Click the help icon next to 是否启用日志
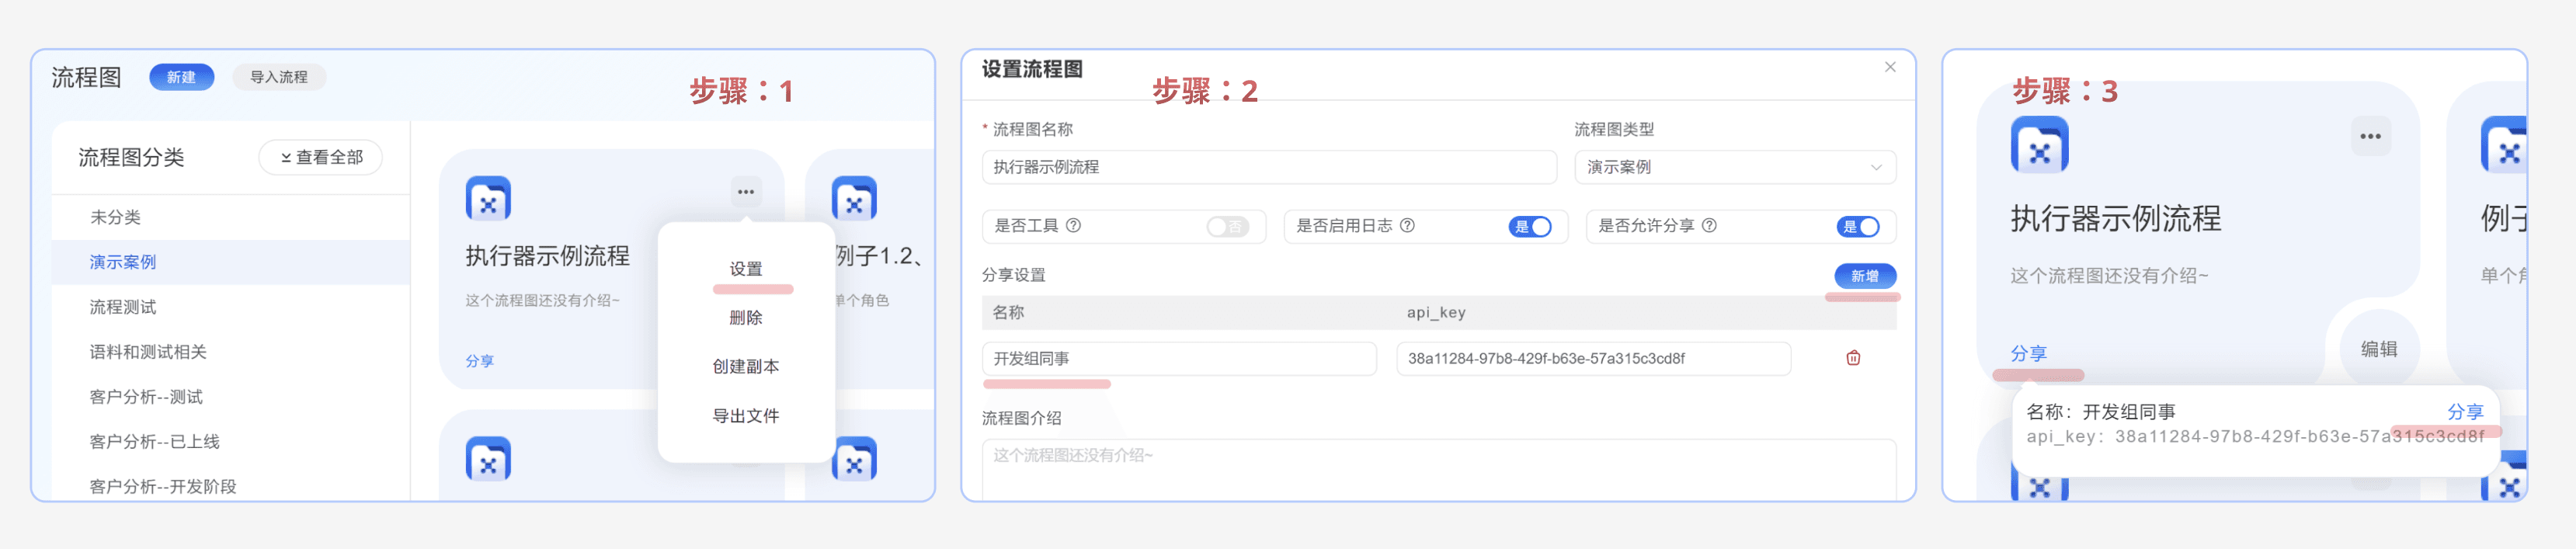This screenshot has height=549, width=2576. 1407,226
